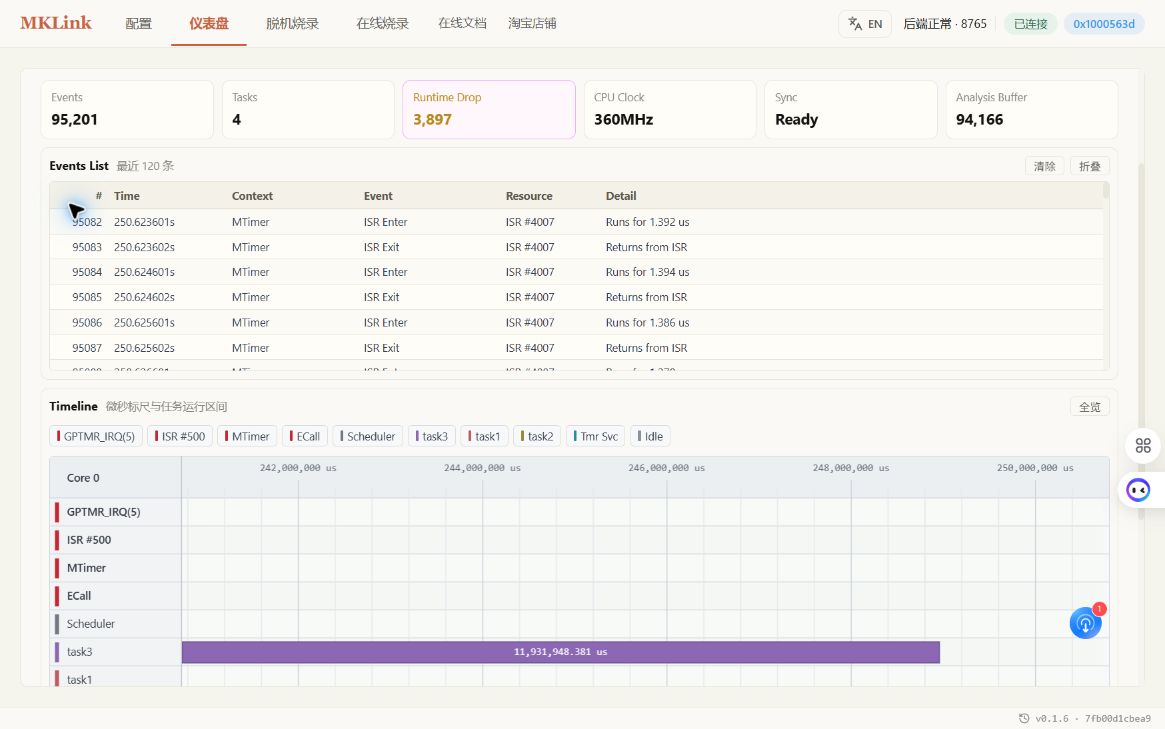The height and width of the screenshot is (729, 1165).
Task: Toggle the Scheduler legend chip
Action: tap(368, 436)
